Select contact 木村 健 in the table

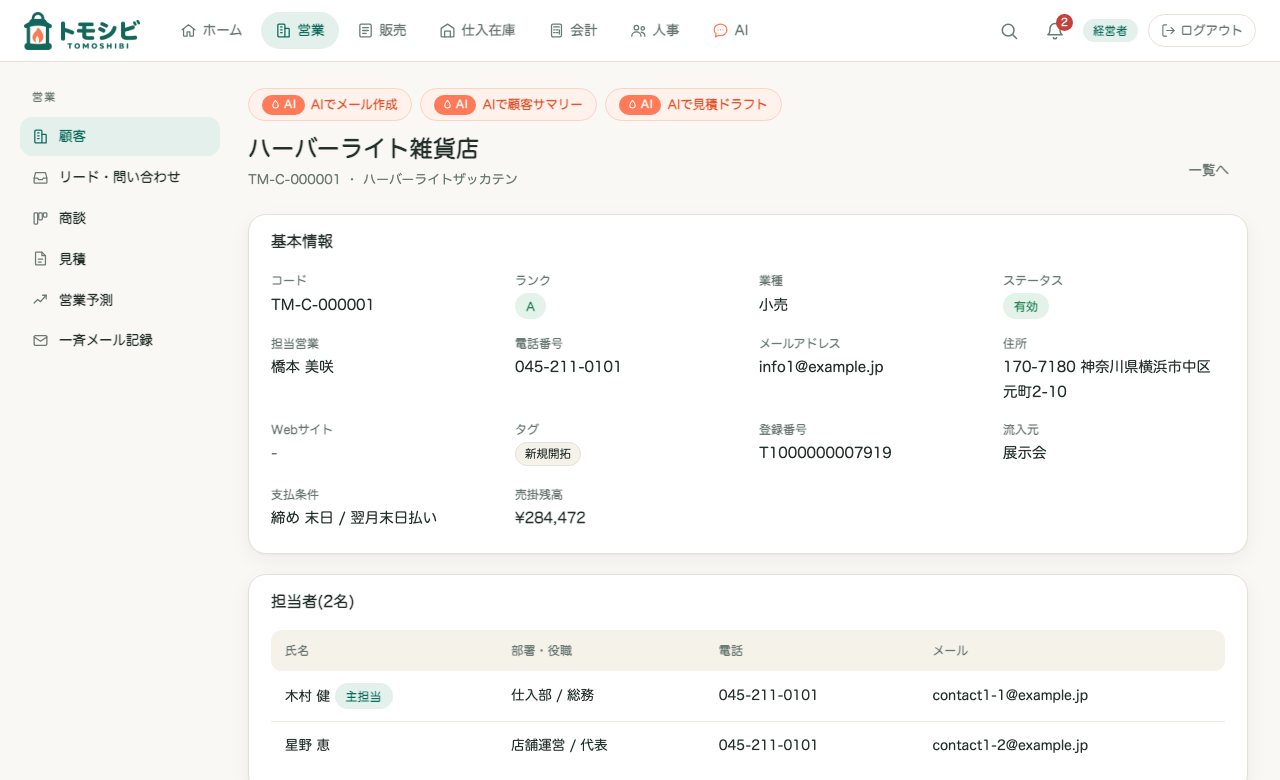307,695
